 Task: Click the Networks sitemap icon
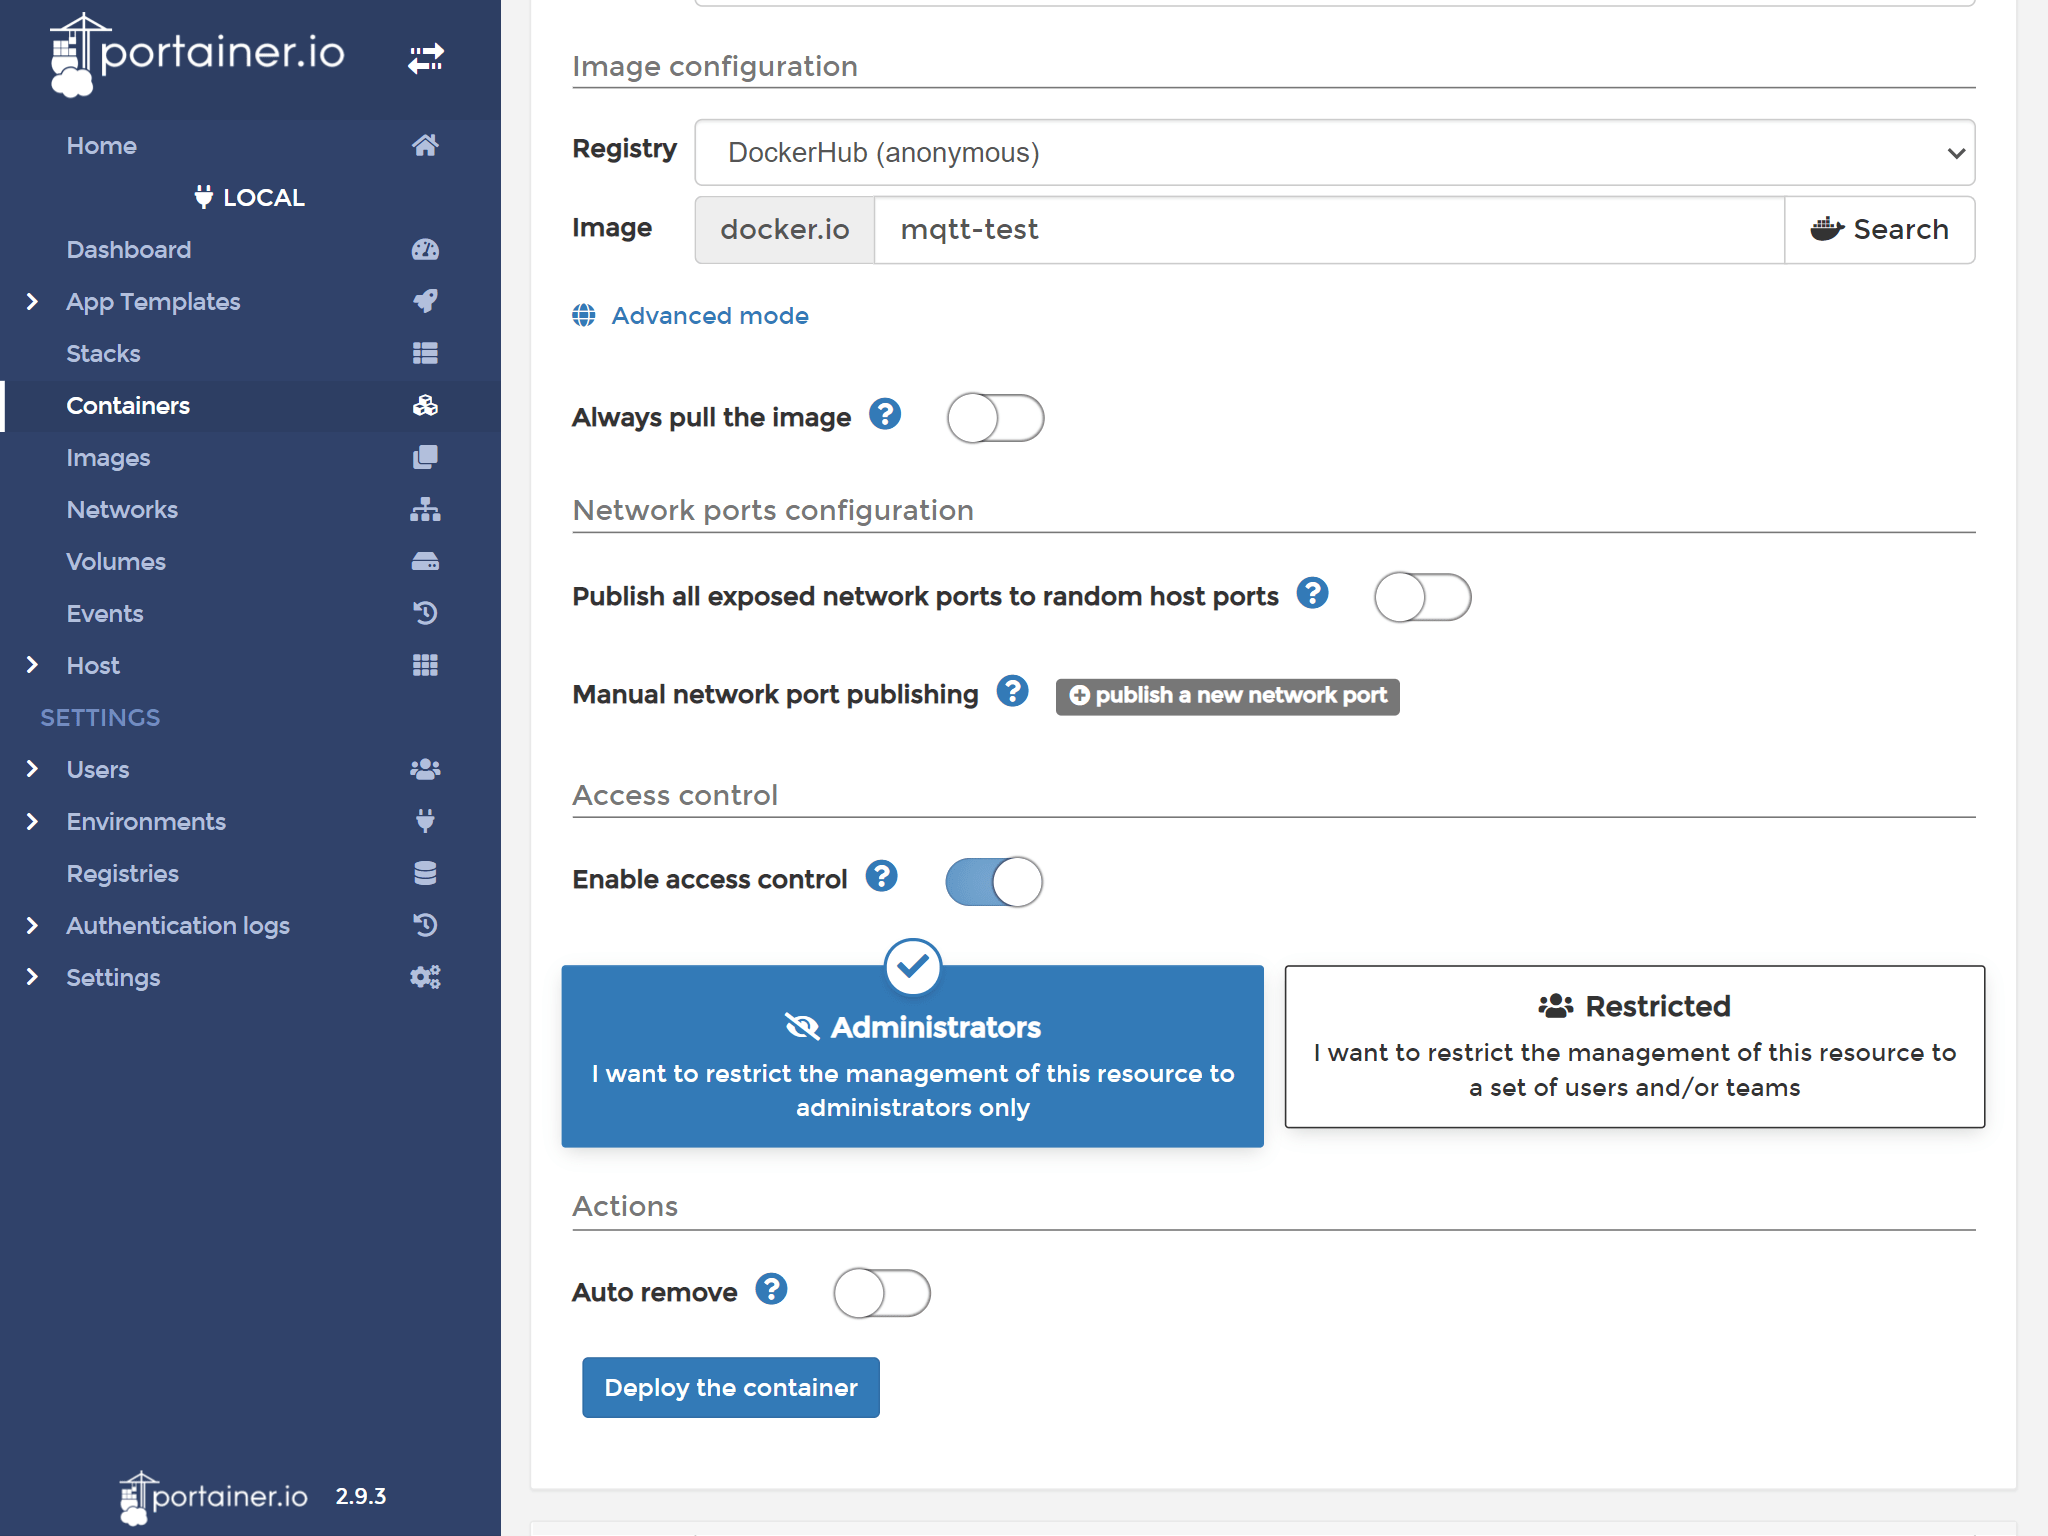[425, 510]
